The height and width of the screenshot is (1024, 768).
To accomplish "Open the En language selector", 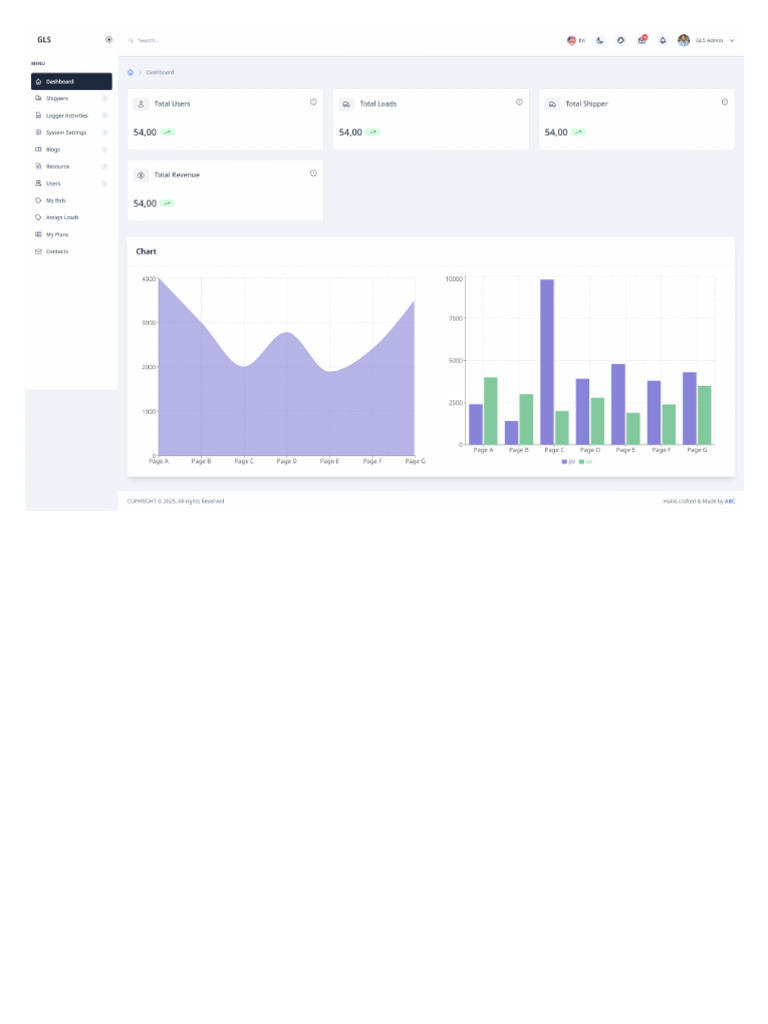I will tap(576, 40).
